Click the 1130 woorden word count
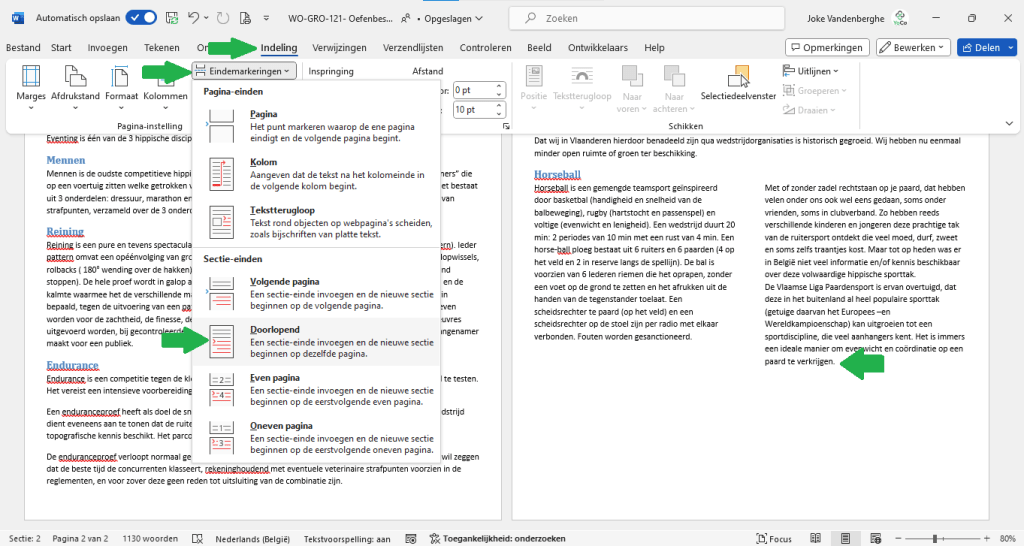 tap(150, 539)
